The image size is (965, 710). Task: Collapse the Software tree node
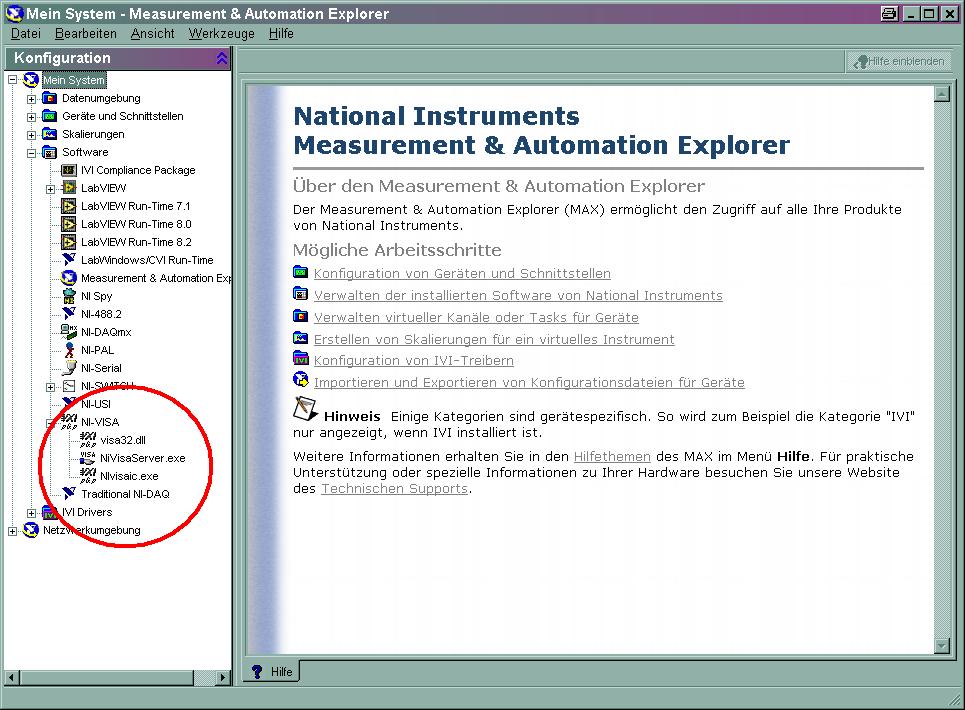[x=32, y=153]
